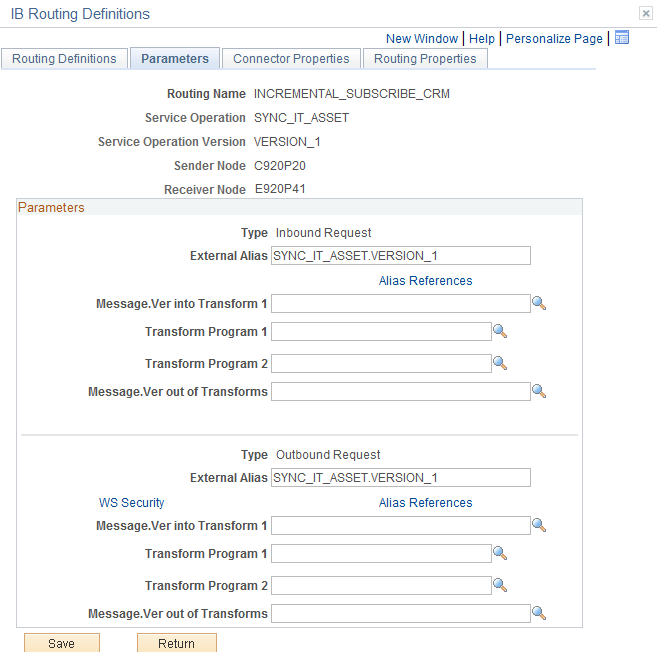Viewport: 657px width, 652px height.
Task: Click the Save button
Action: point(62,643)
